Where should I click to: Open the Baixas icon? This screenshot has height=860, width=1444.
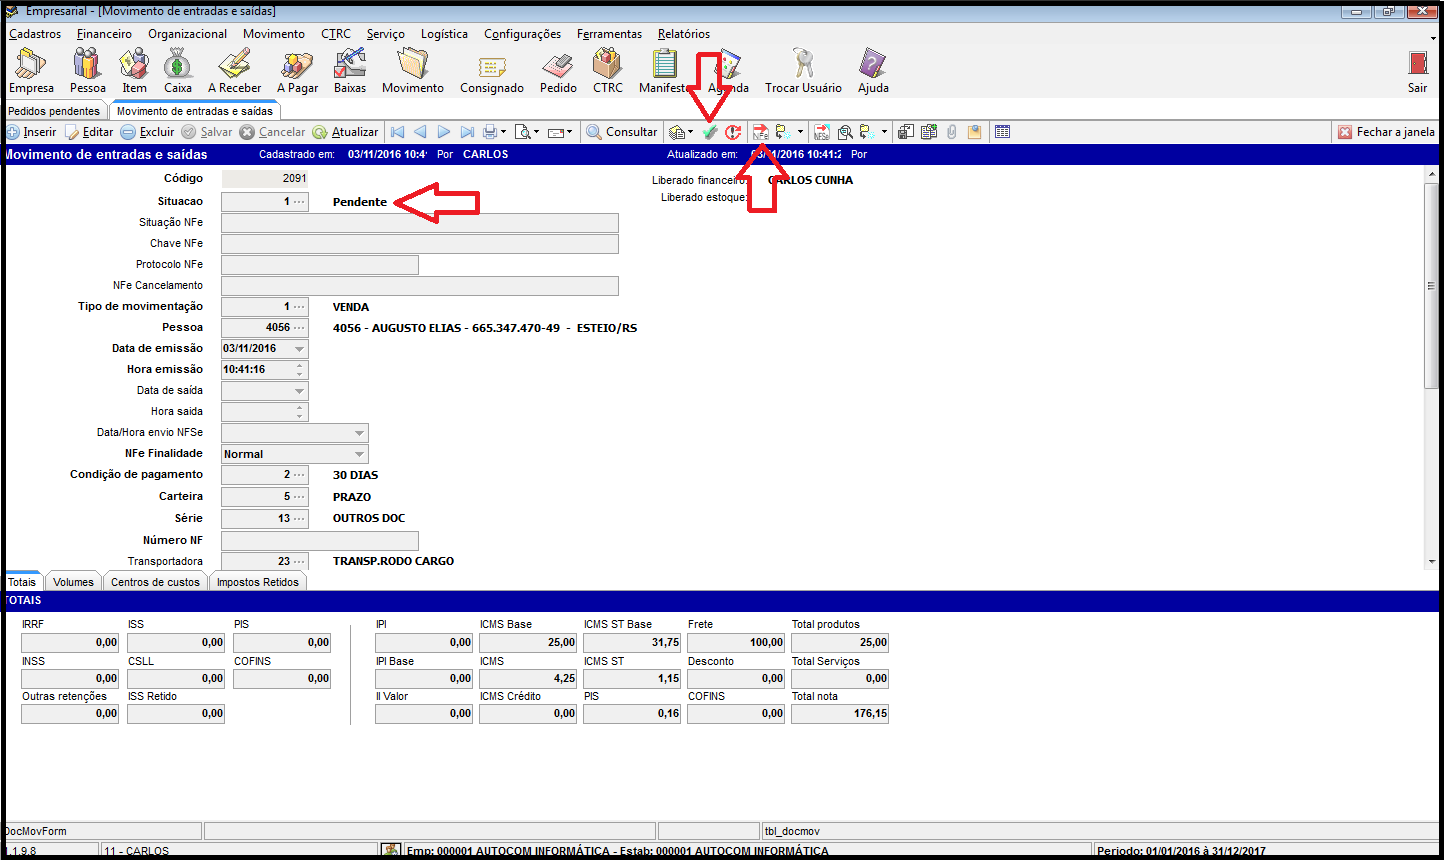350,70
